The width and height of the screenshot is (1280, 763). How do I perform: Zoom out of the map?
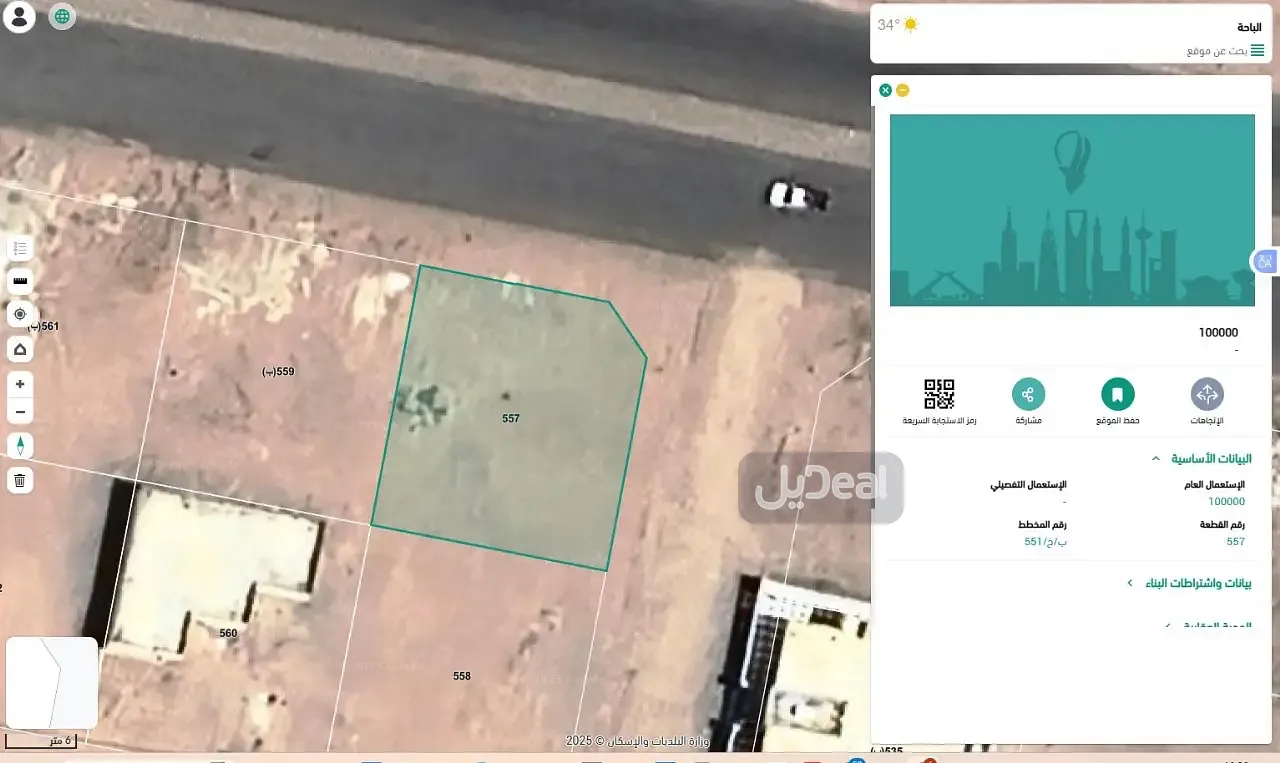coord(19,411)
